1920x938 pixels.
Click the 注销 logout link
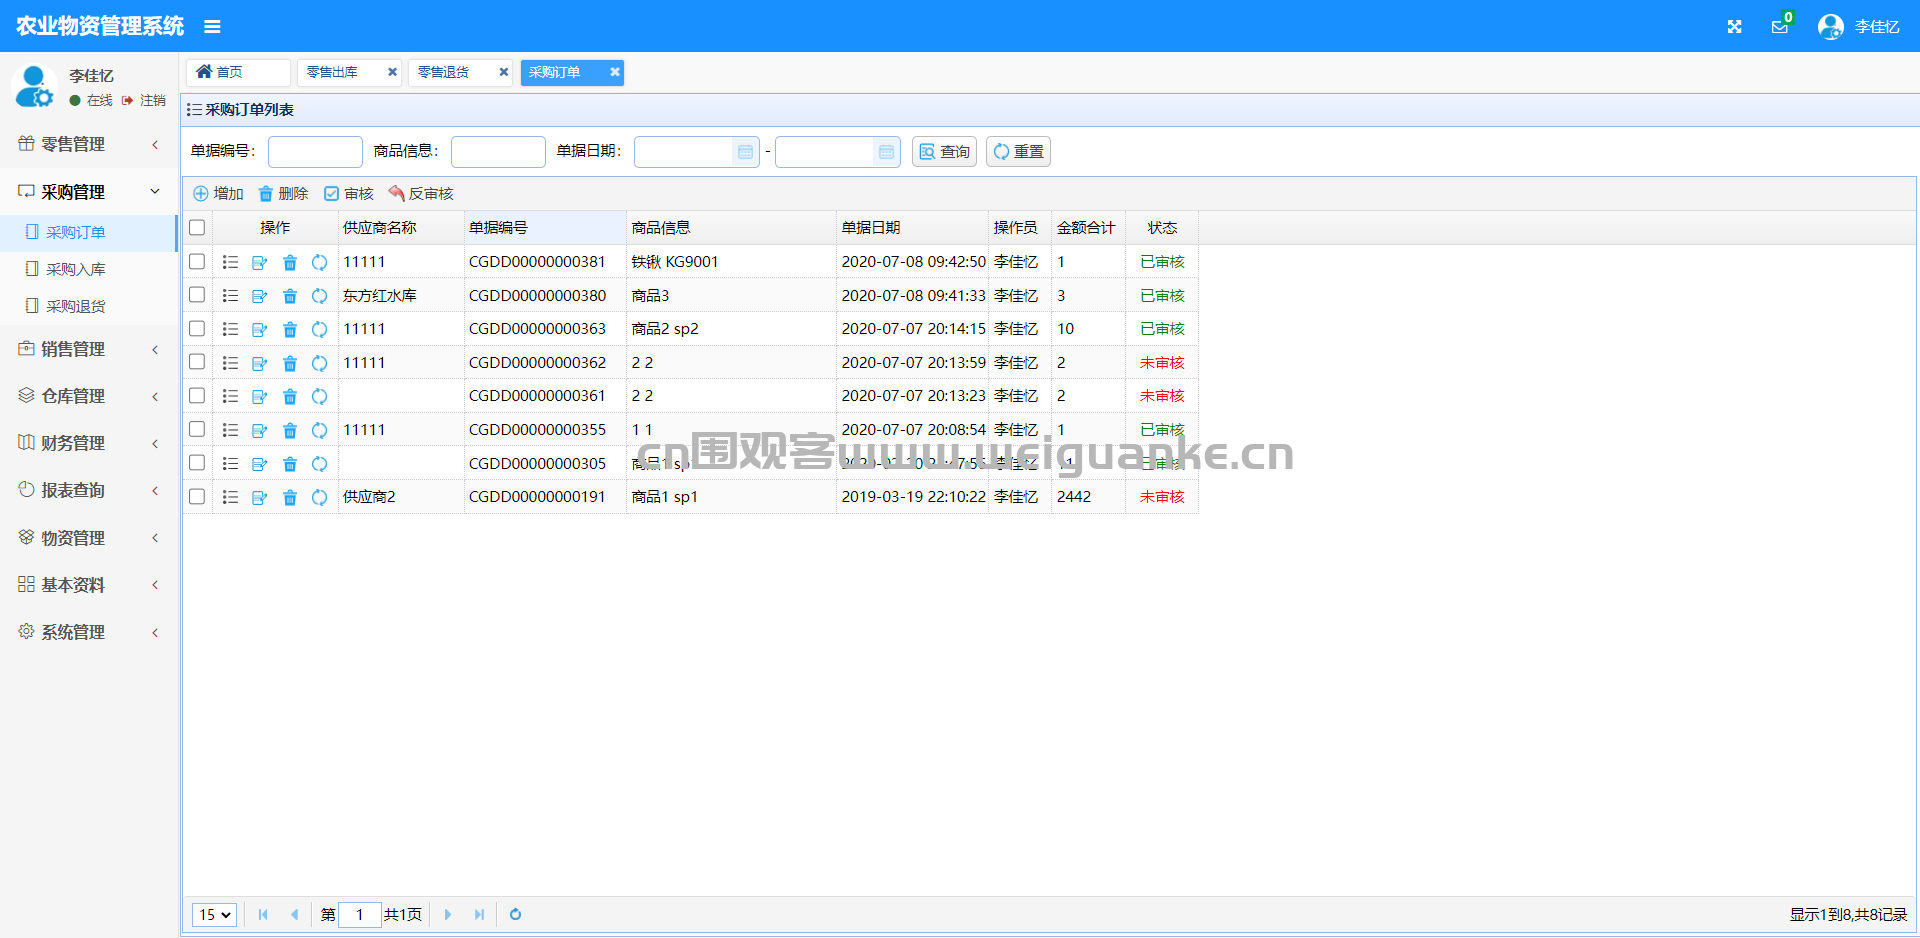point(144,100)
